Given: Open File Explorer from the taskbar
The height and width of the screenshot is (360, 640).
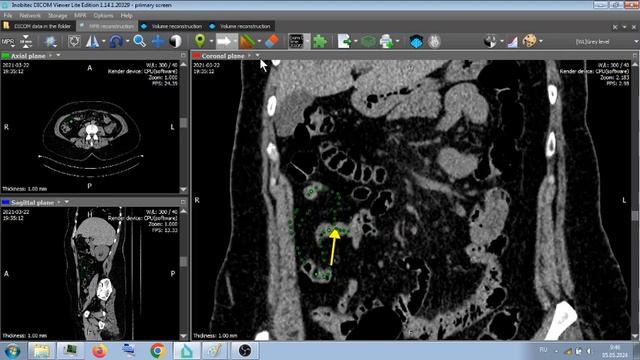Looking at the screenshot, I should [41, 351].
